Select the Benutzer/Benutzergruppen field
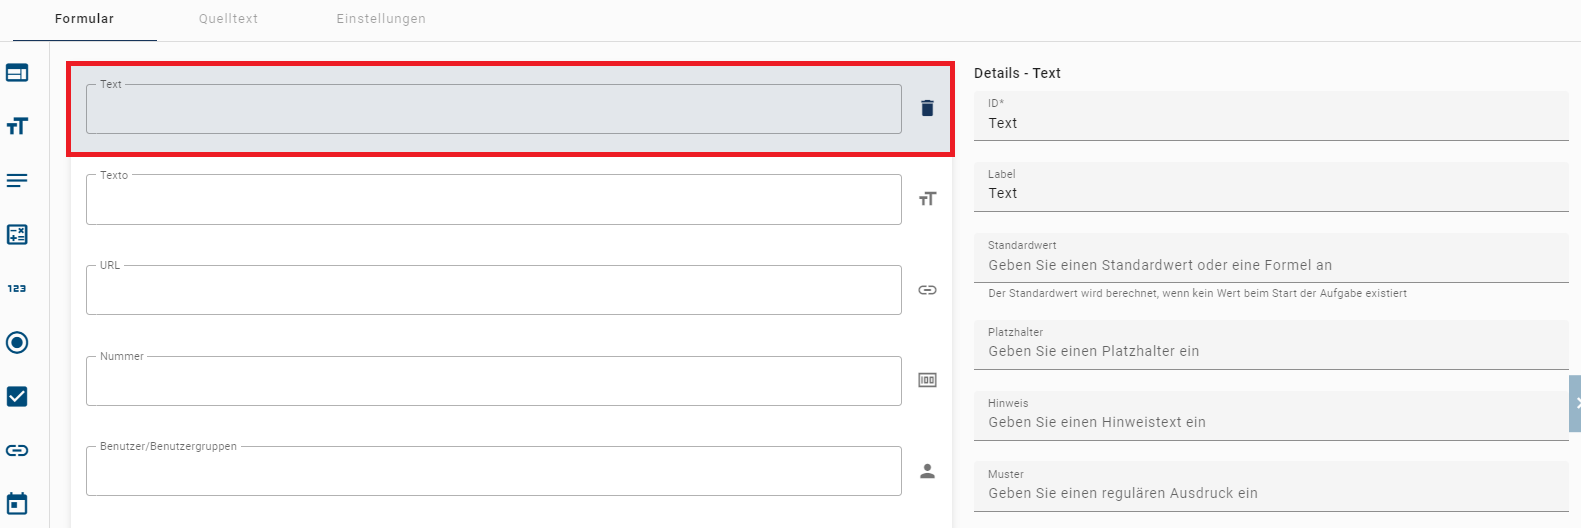 493,472
